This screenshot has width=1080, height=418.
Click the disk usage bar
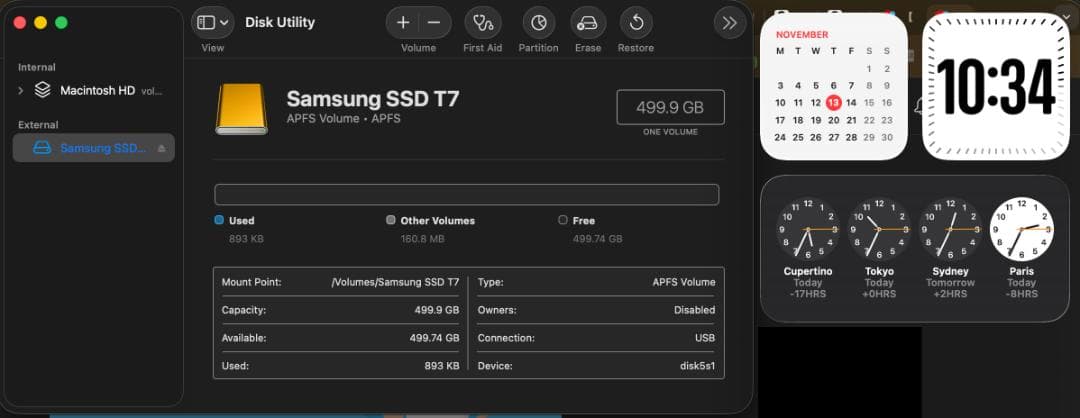coord(466,194)
